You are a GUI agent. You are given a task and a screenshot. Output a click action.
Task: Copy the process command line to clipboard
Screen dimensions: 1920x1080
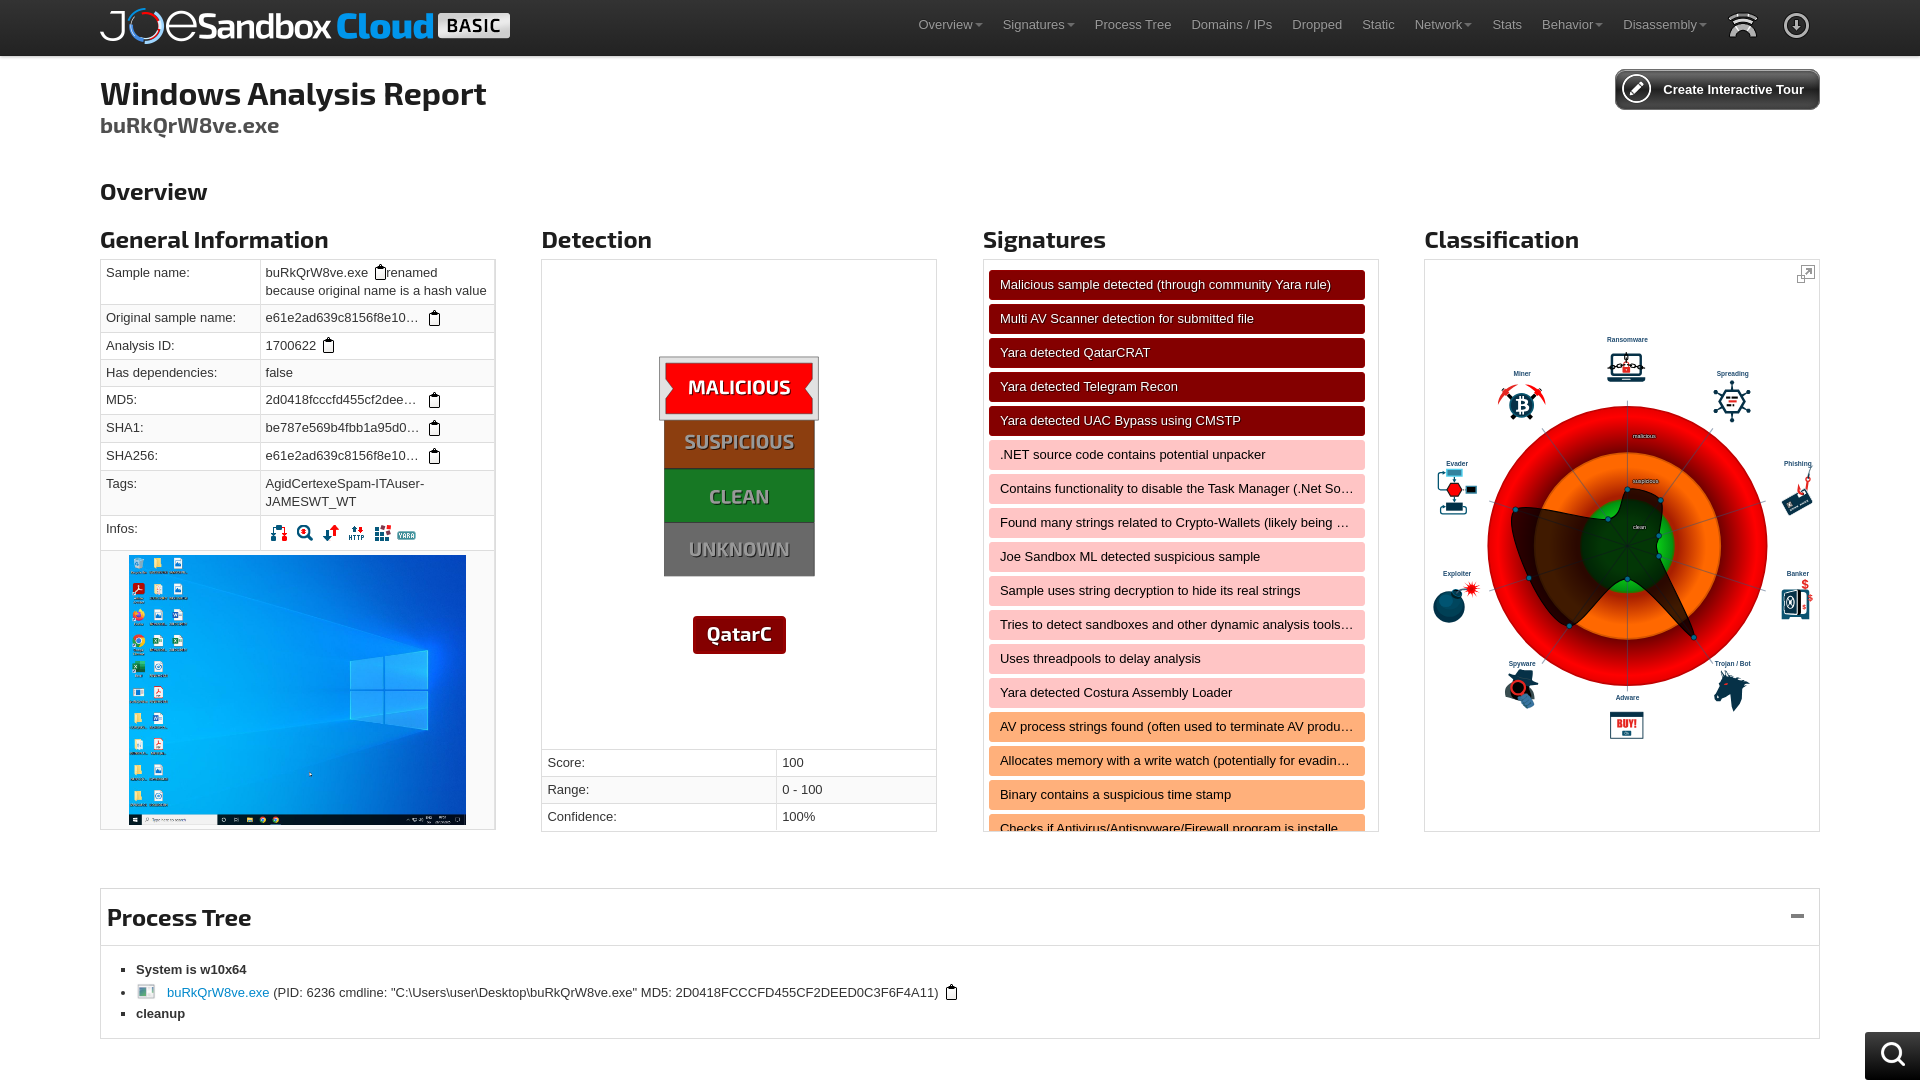tap(952, 993)
